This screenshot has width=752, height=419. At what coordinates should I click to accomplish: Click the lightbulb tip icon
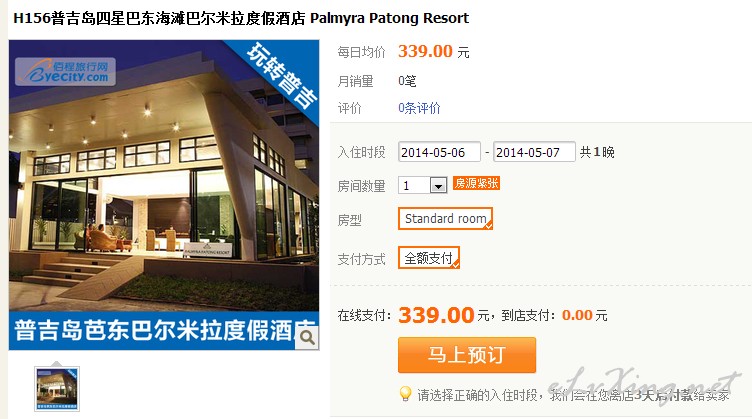pyautogui.click(x=405, y=394)
